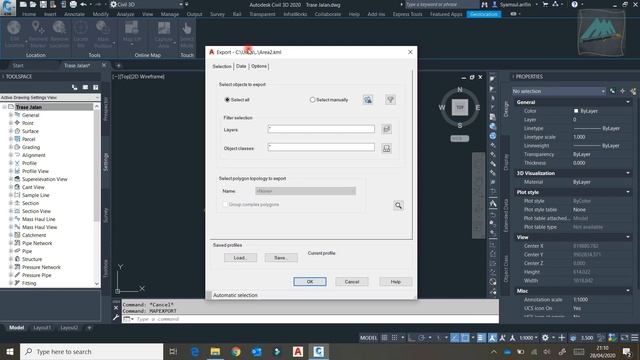Screen dimensions: 640x360
Task: Switch to the Selection tab
Action: [222, 66]
